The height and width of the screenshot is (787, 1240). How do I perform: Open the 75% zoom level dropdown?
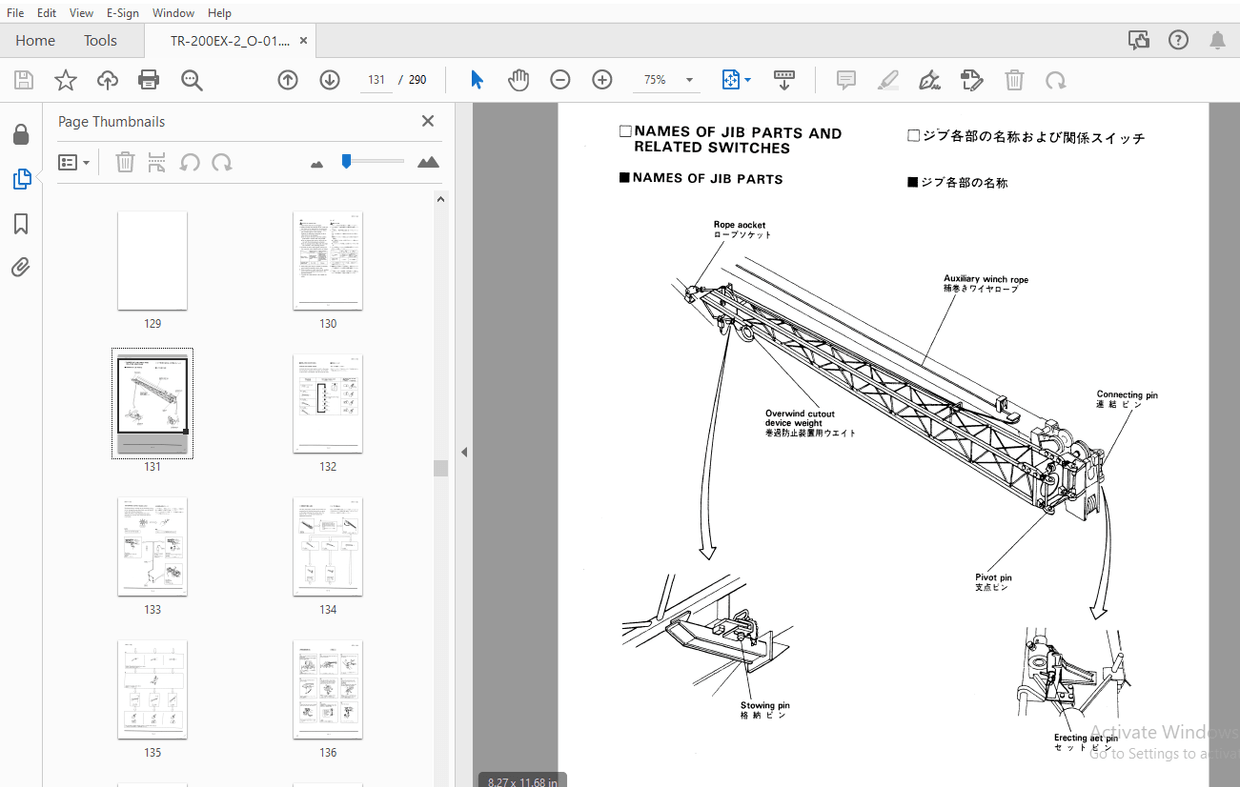coord(688,80)
